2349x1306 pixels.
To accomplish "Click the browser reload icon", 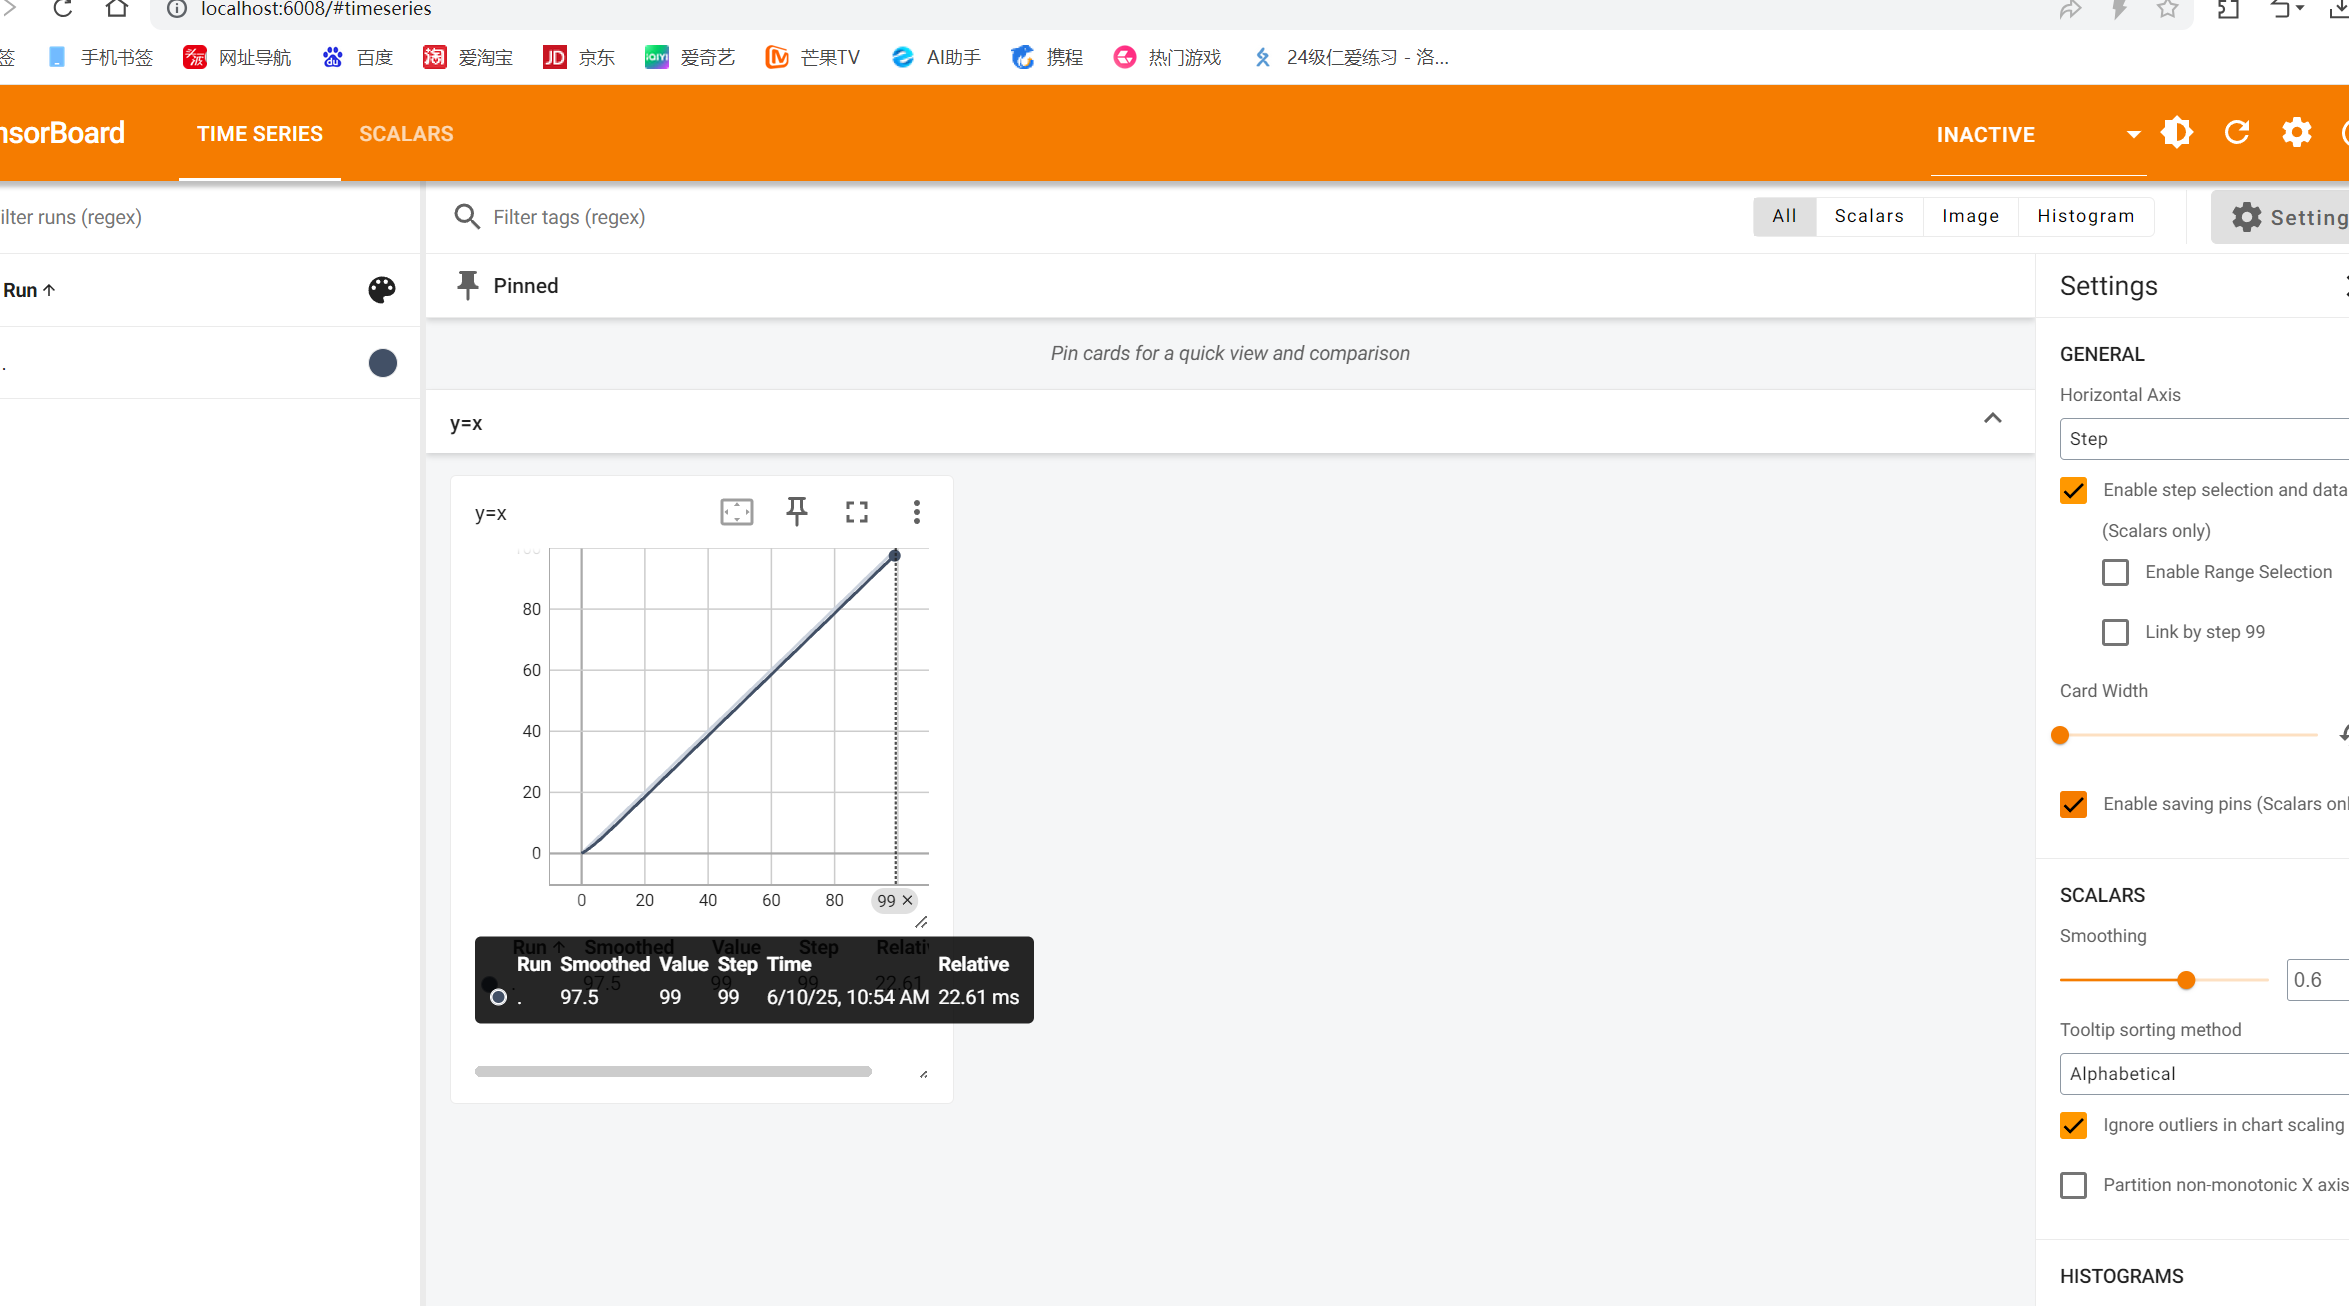I will click(62, 9).
